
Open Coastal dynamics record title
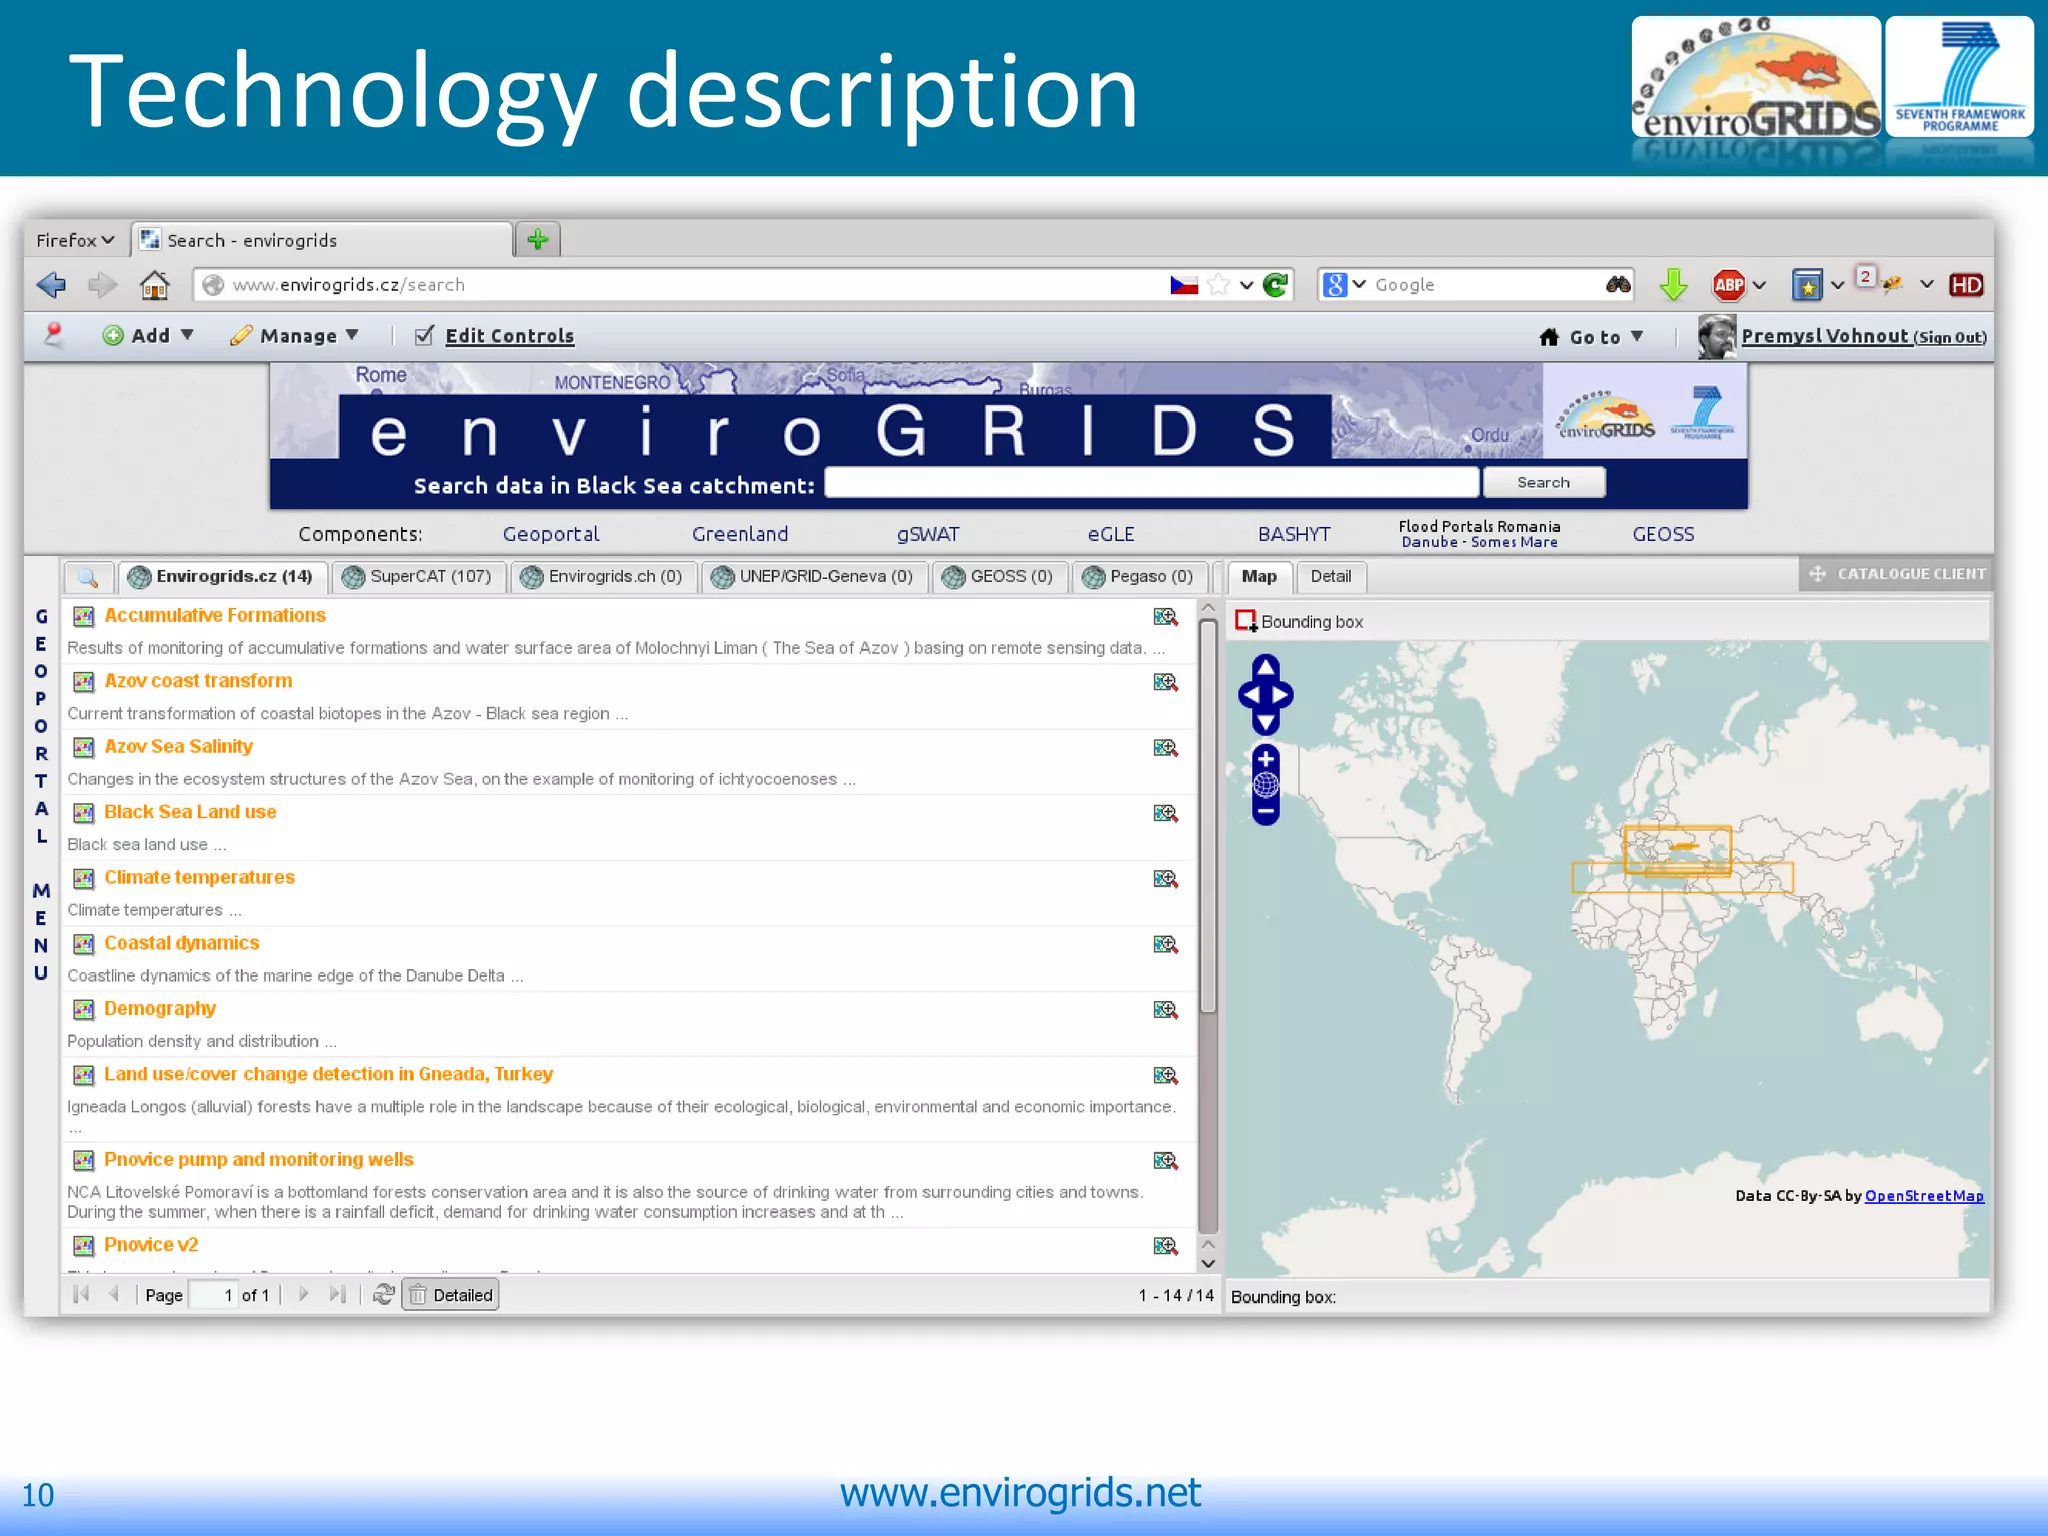tap(181, 943)
